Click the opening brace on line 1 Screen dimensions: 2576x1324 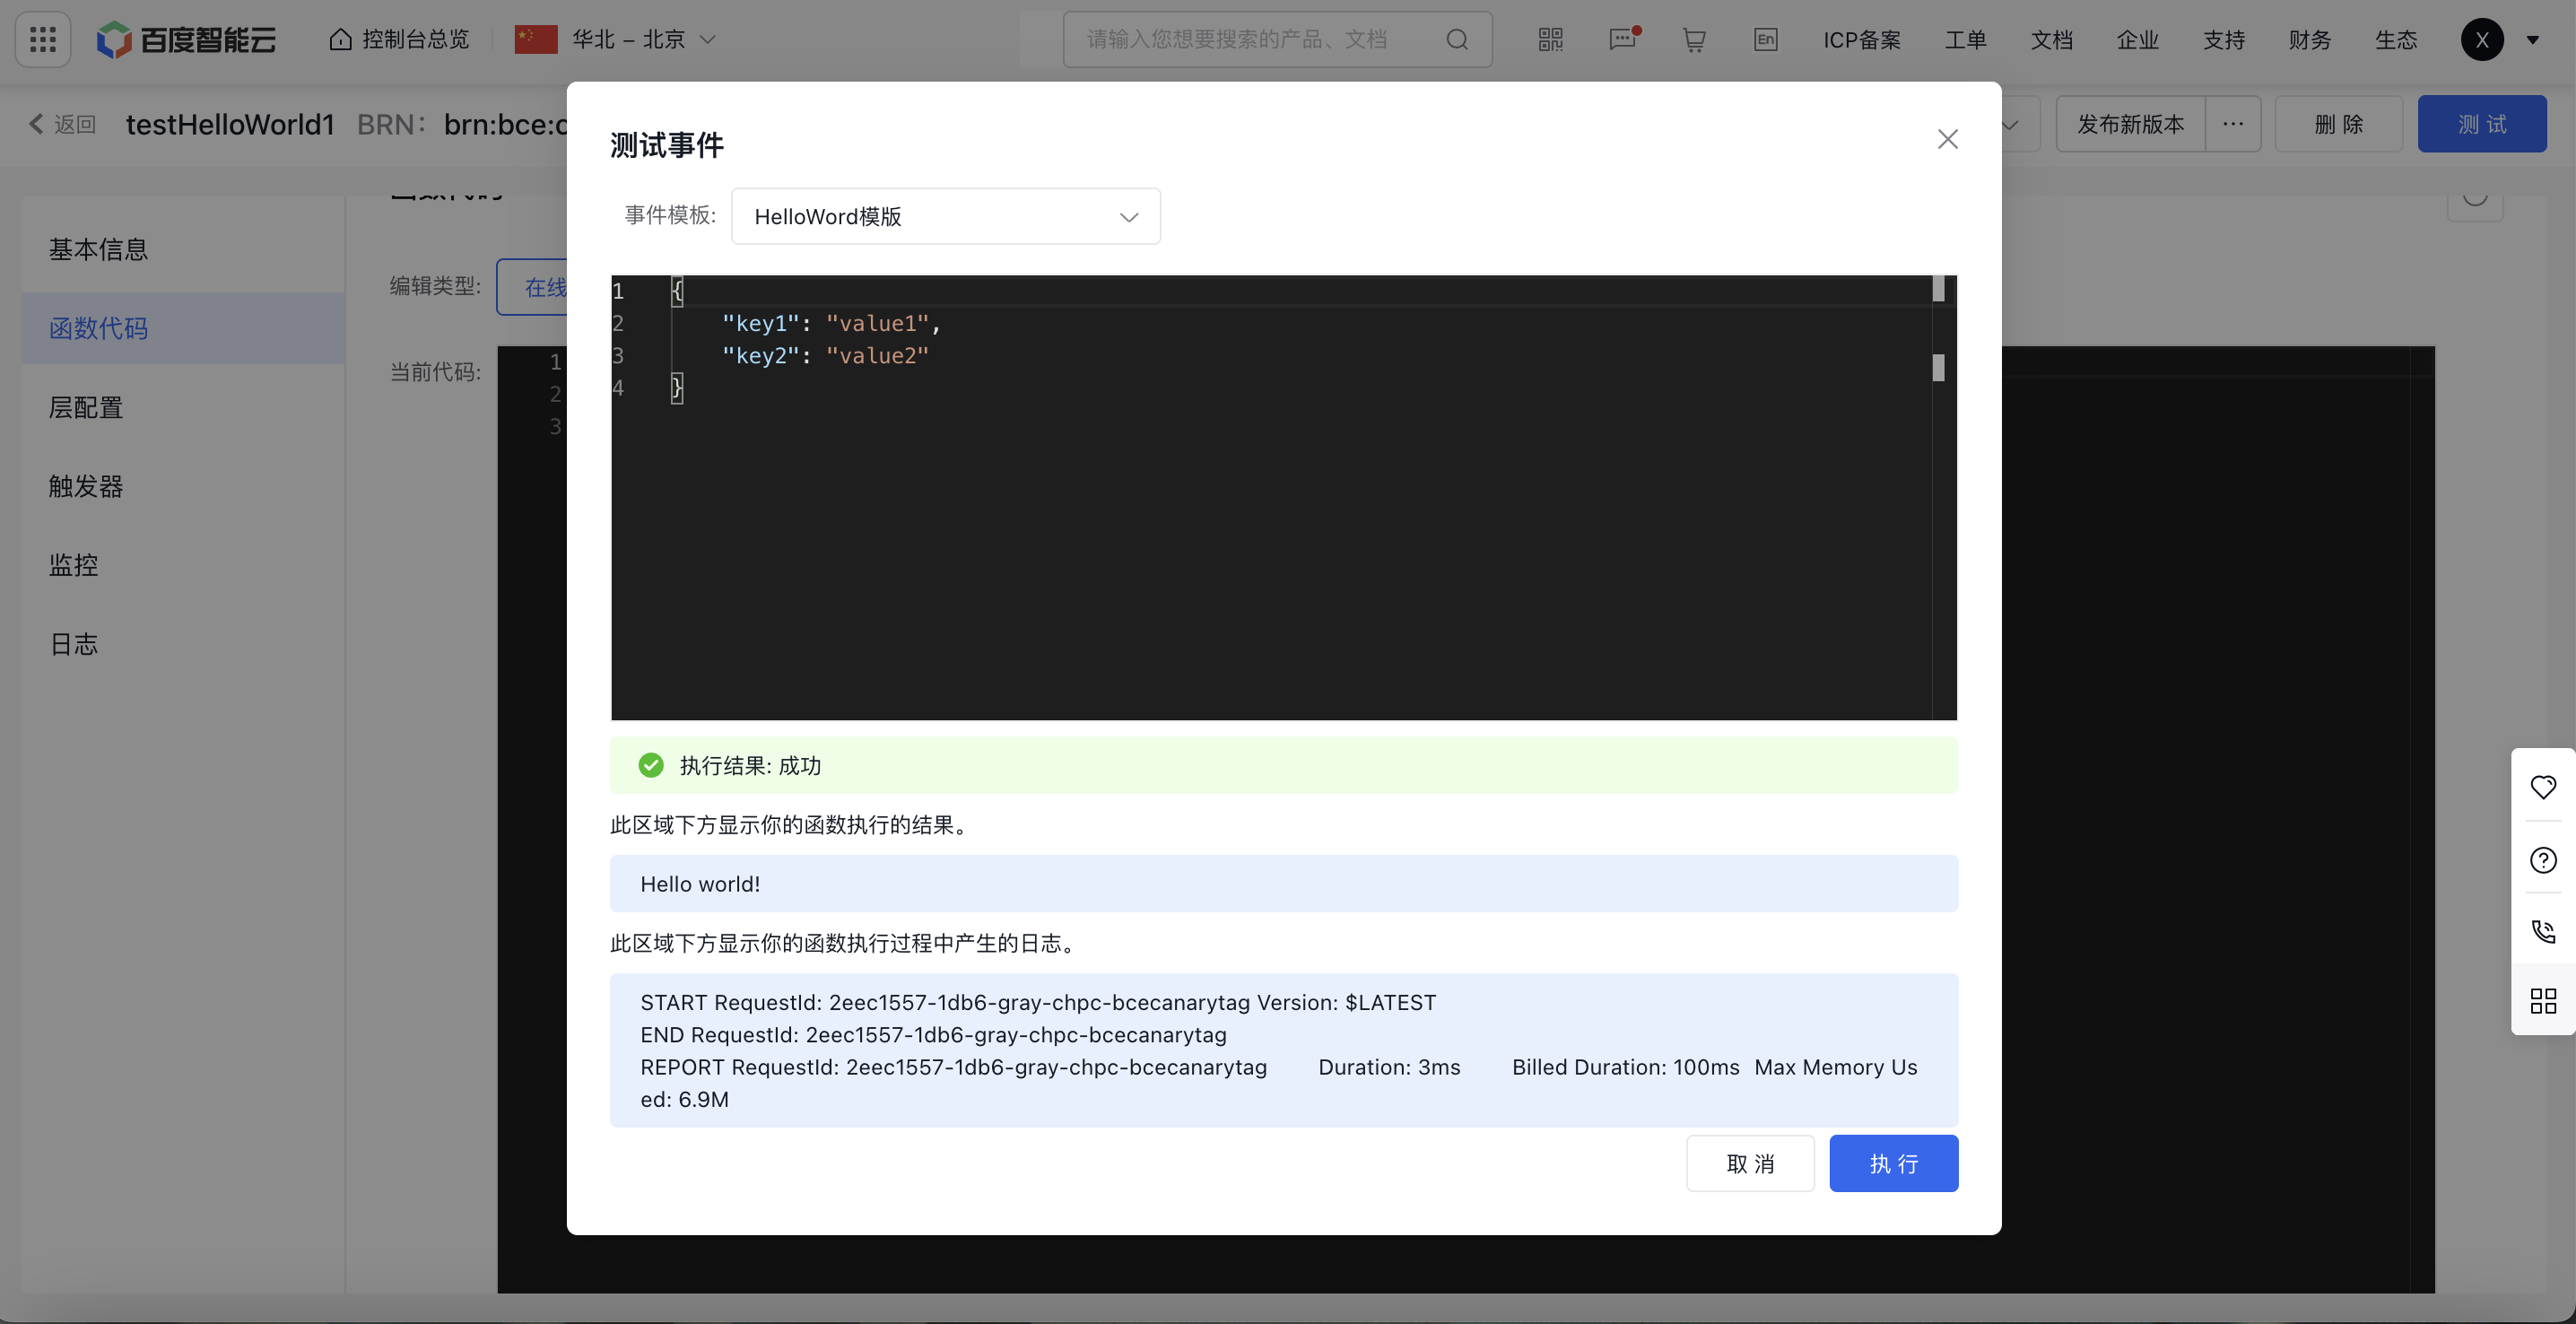tap(677, 291)
